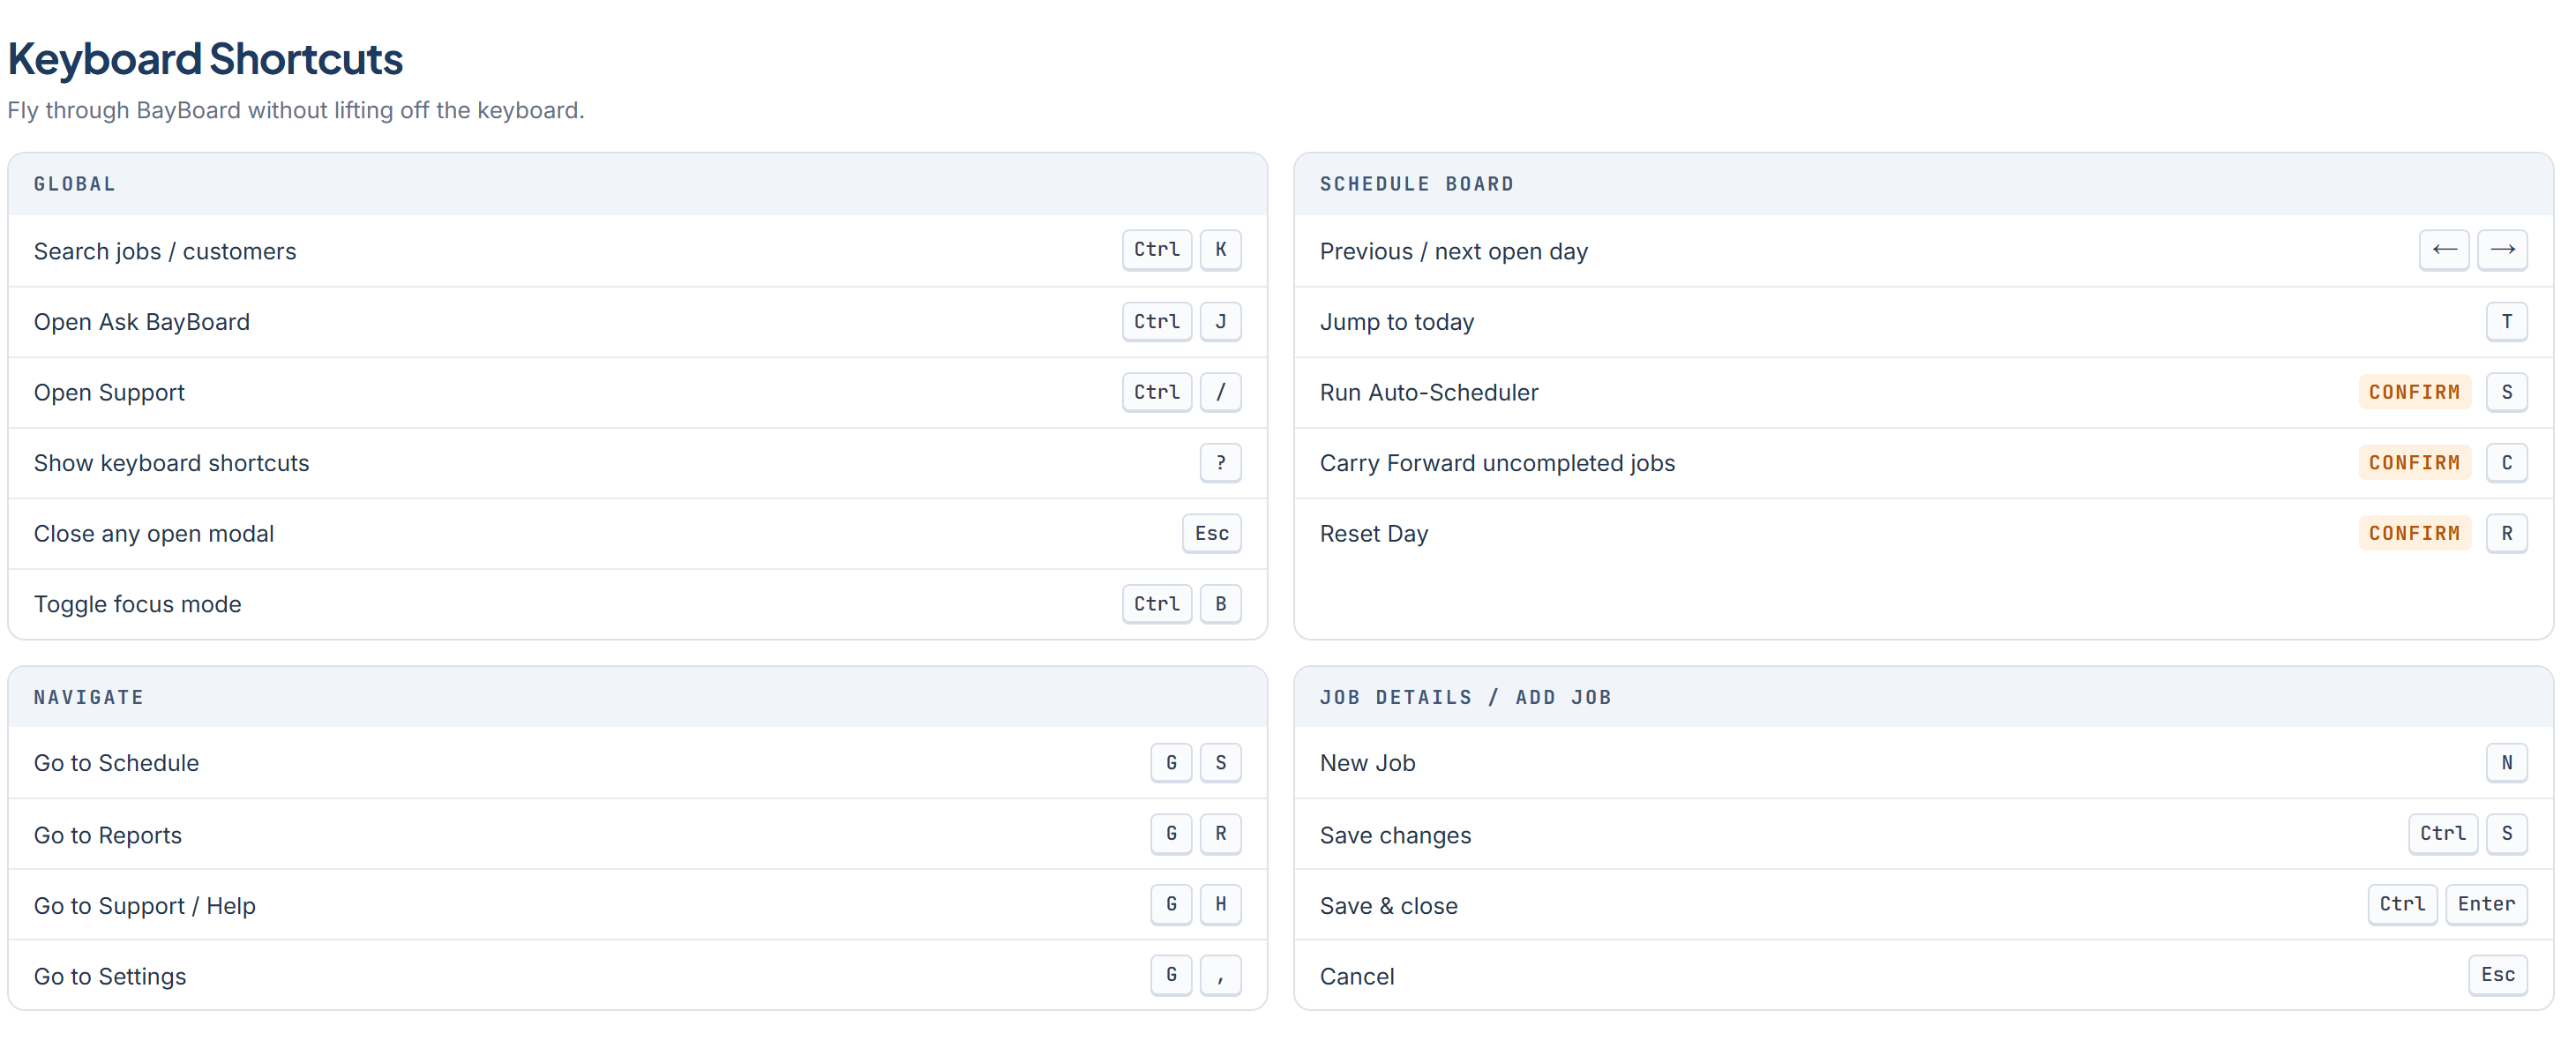Viewport: 2576px width, 1041px height.
Task: Click the T key in Jump to today row
Action: [x=2506, y=322]
